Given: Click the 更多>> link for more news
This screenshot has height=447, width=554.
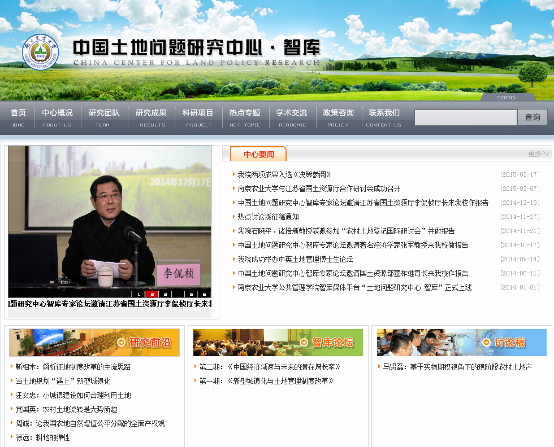Looking at the screenshot, I should pyautogui.click(x=538, y=154).
